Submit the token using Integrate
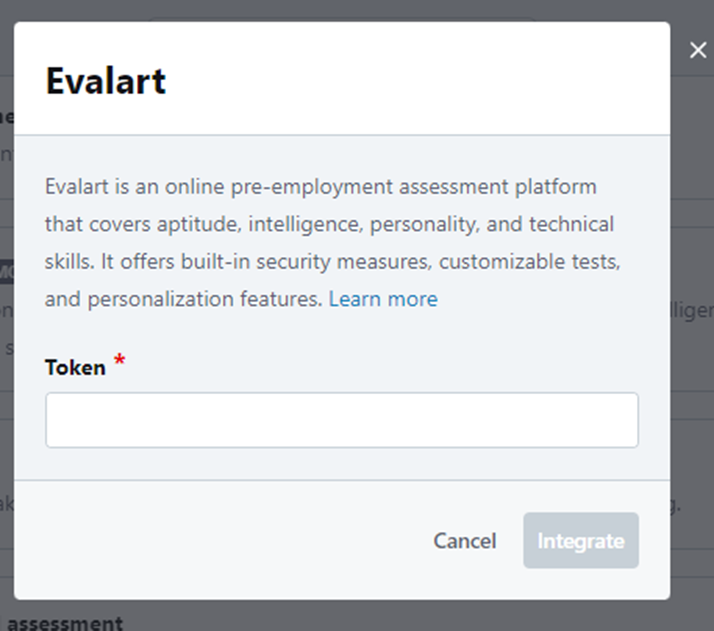 (x=580, y=541)
